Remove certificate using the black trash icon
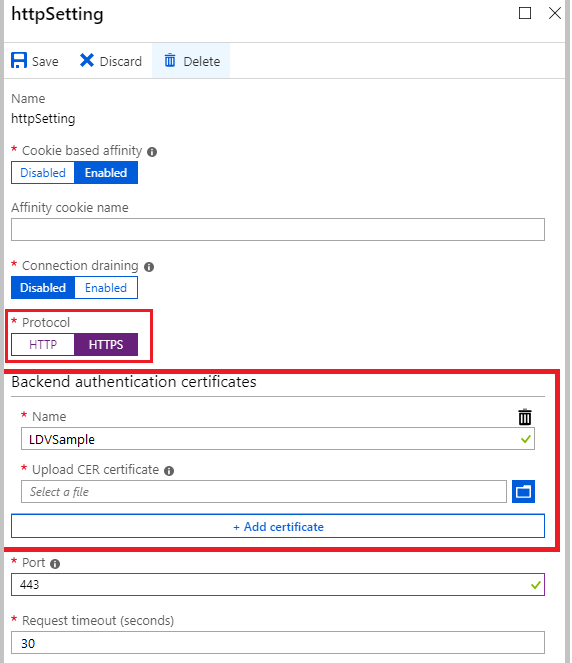This screenshot has height=663, width=572. click(525, 417)
